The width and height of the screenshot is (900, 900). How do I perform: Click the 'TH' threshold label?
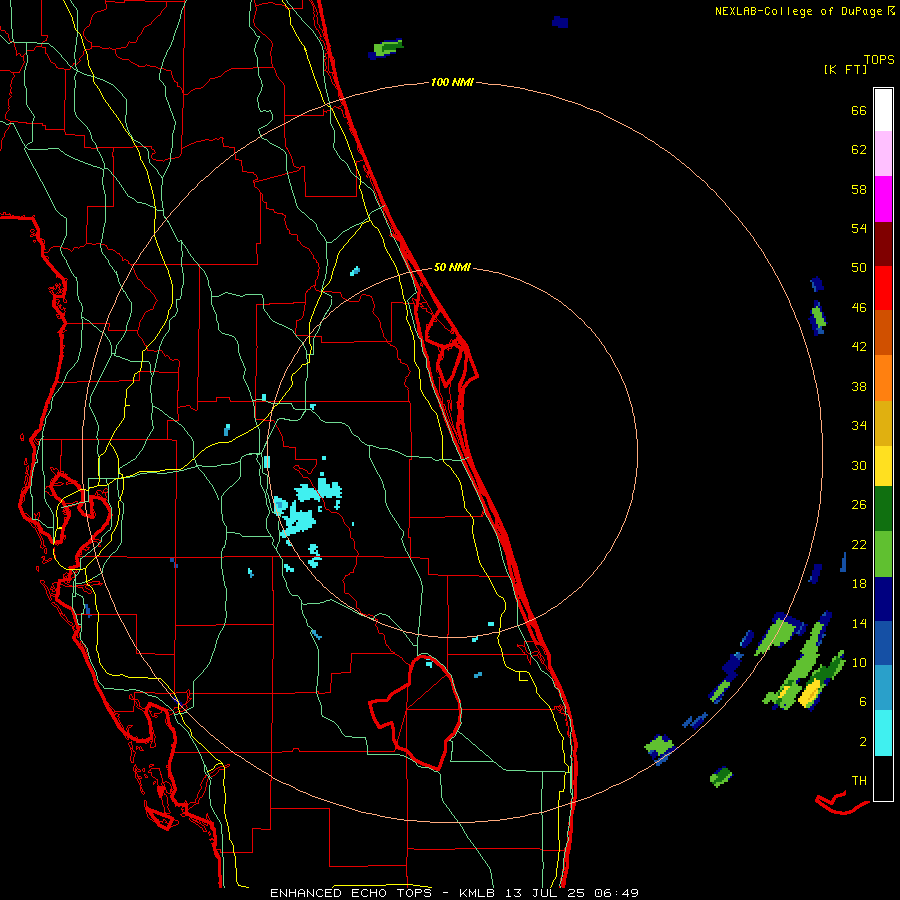coord(859,781)
